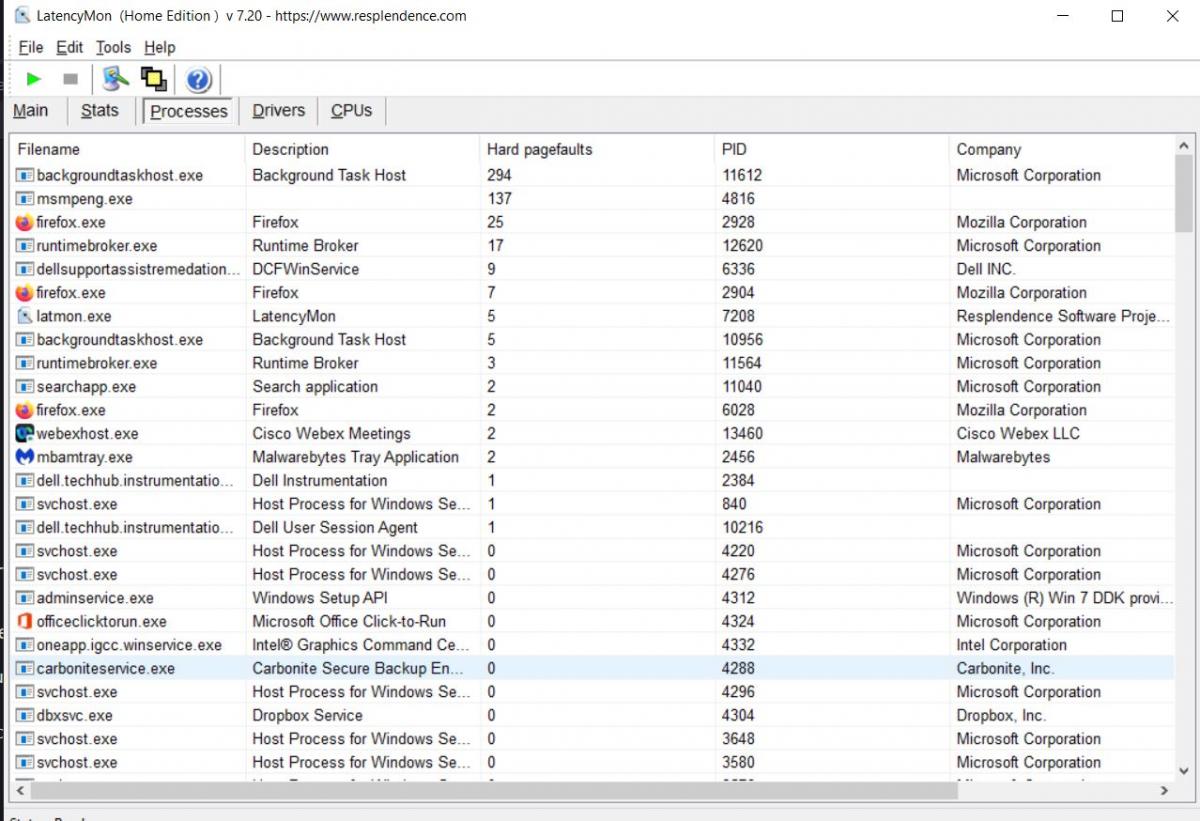Image resolution: width=1200 pixels, height=821 pixels.
Task: Select the 'Dropbox Service' description cell
Action: click(x=307, y=716)
